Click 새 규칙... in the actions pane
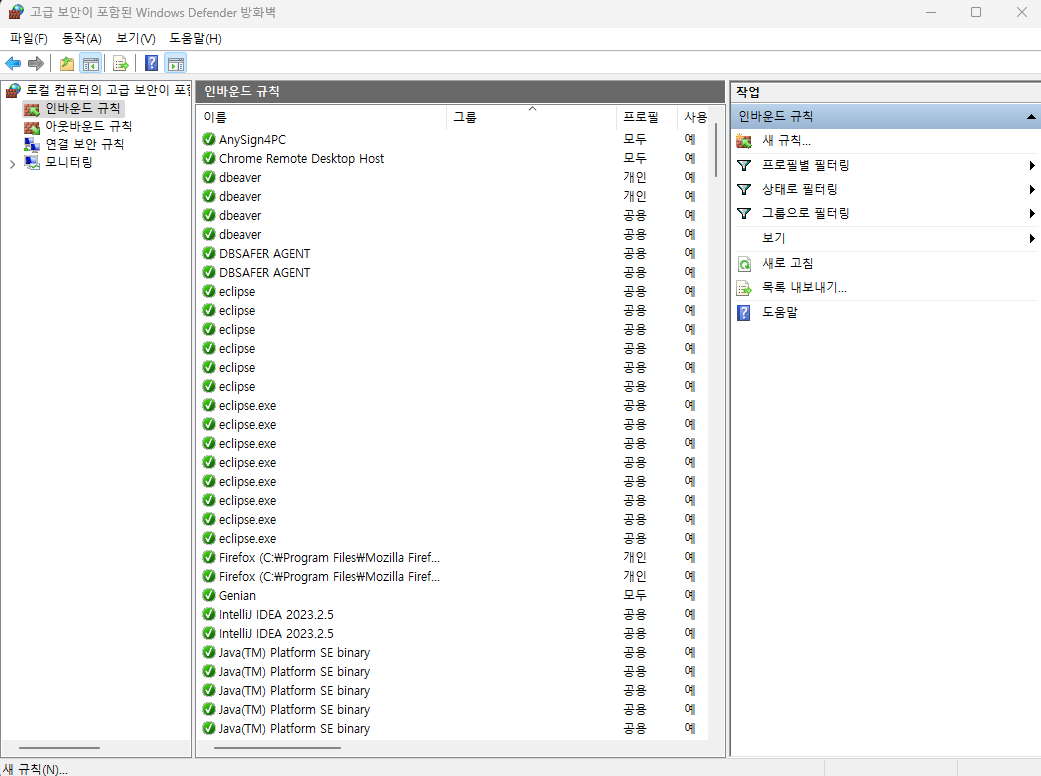 [786, 141]
